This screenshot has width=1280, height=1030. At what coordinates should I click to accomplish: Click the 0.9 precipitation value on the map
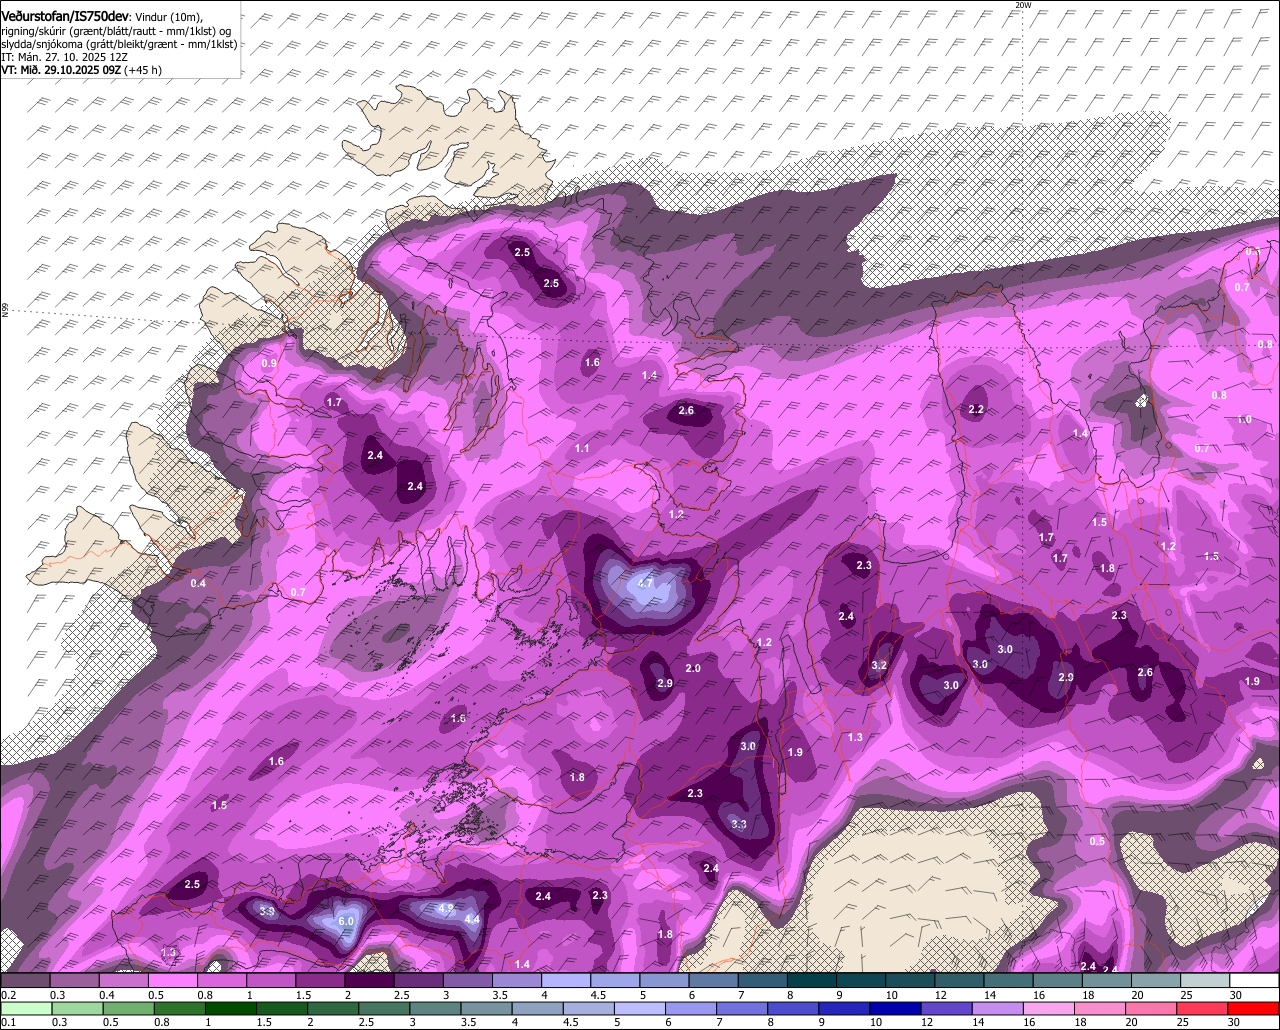[x=269, y=363]
